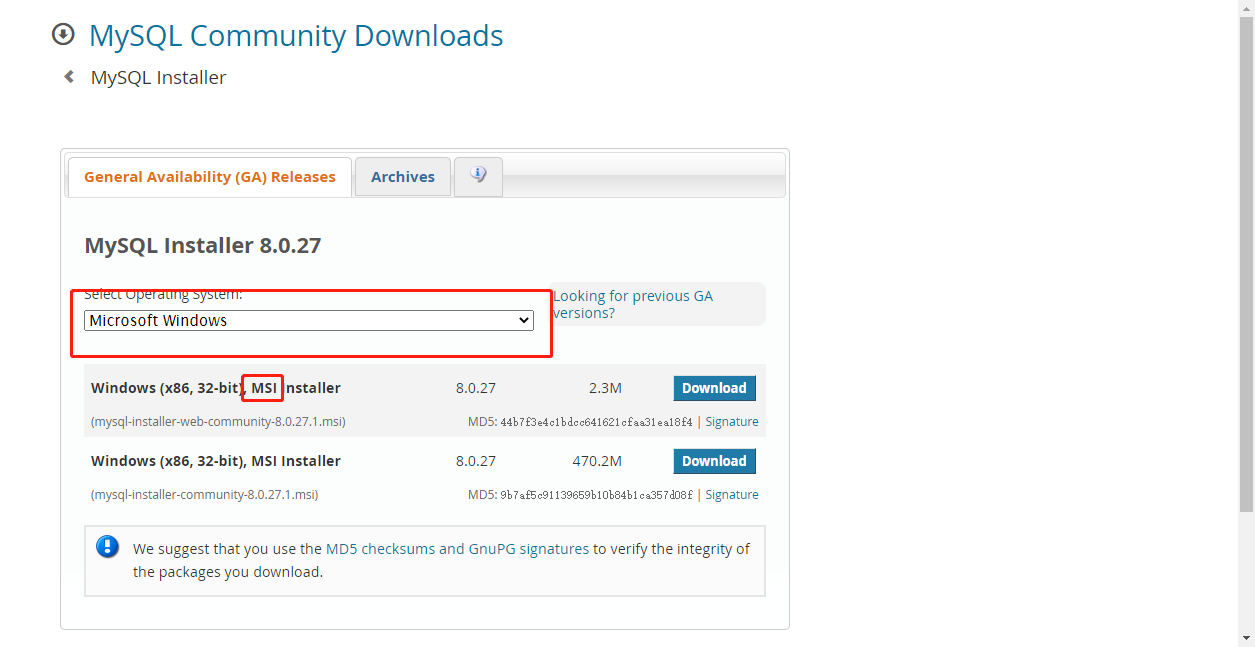Screen dimensions: 1255x647
Task: Follow Looking for previous GA versions link
Action: [x=633, y=304]
